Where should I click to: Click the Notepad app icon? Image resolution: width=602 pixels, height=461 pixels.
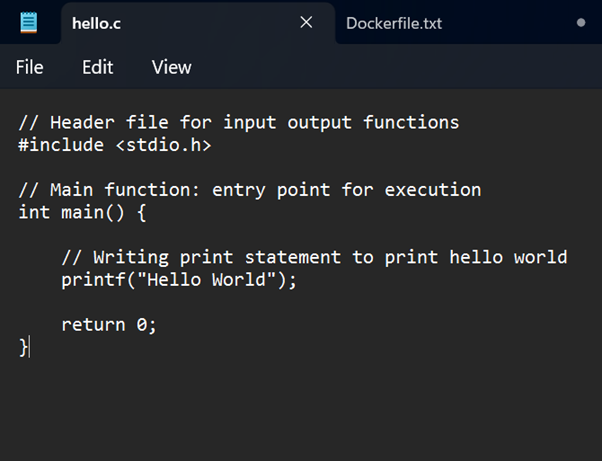(29, 22)
